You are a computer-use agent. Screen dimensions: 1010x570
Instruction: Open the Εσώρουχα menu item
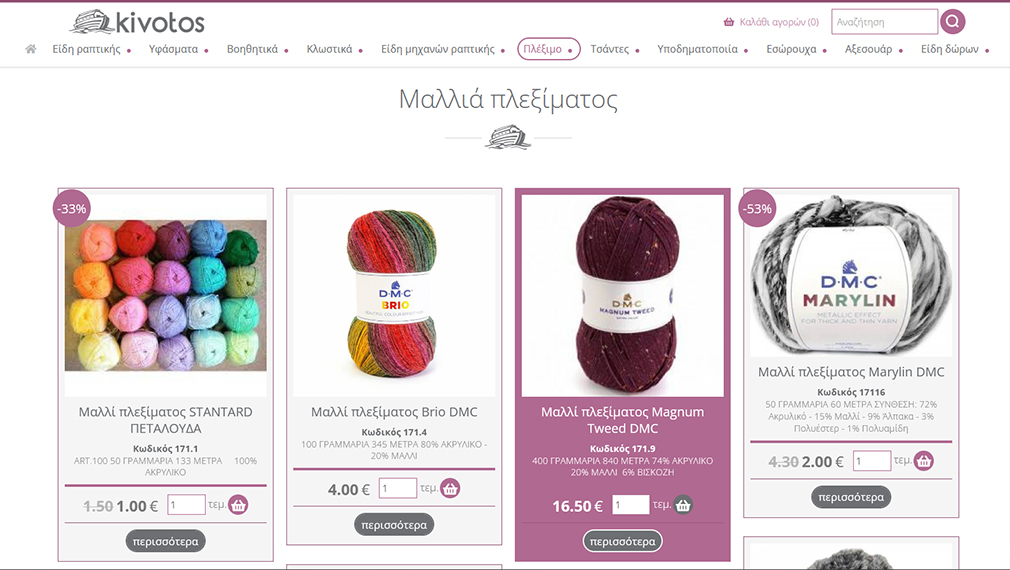coord(796,49)
